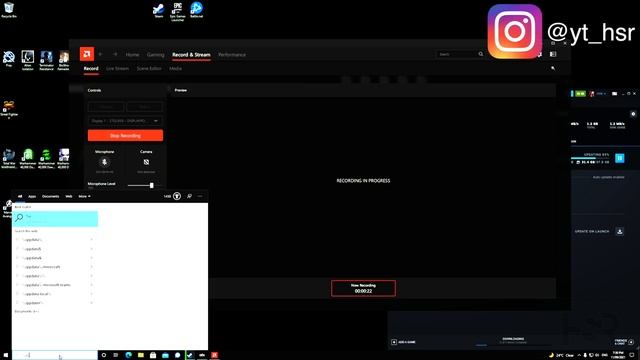Open Task View on the taskbar

point(116,355)
